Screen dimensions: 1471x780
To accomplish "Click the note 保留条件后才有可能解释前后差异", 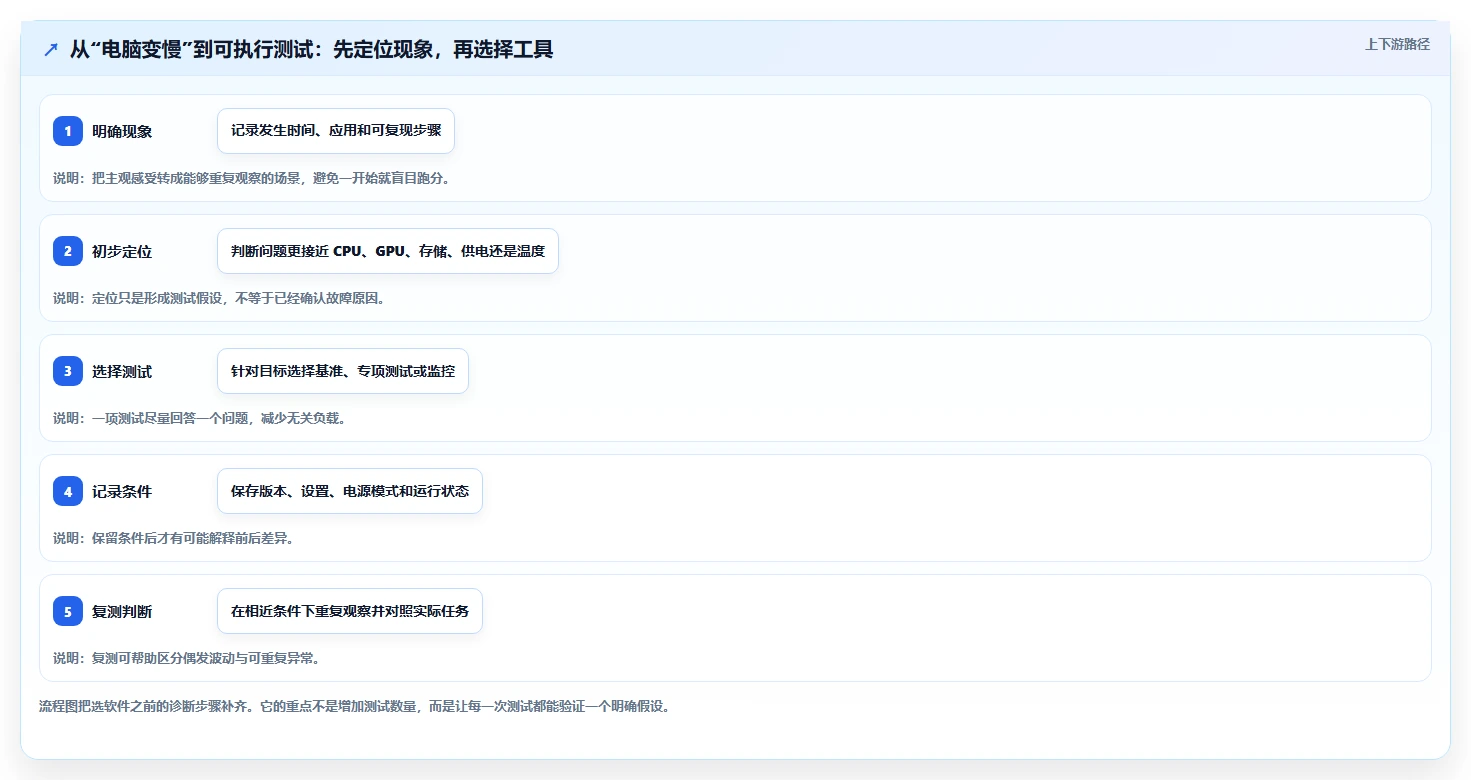I will pyautogui.click(x=173, y=538).
